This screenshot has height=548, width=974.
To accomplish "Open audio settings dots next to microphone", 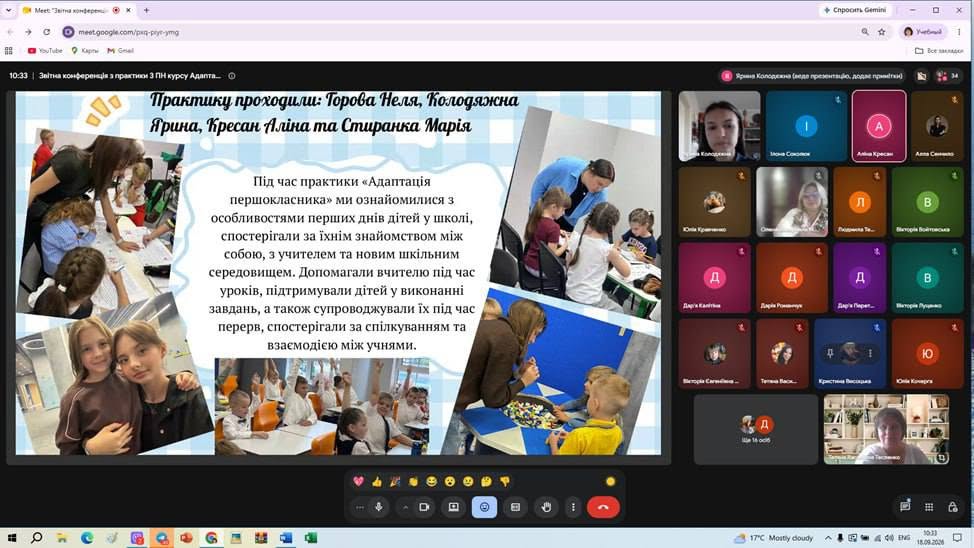I will 360,507.
